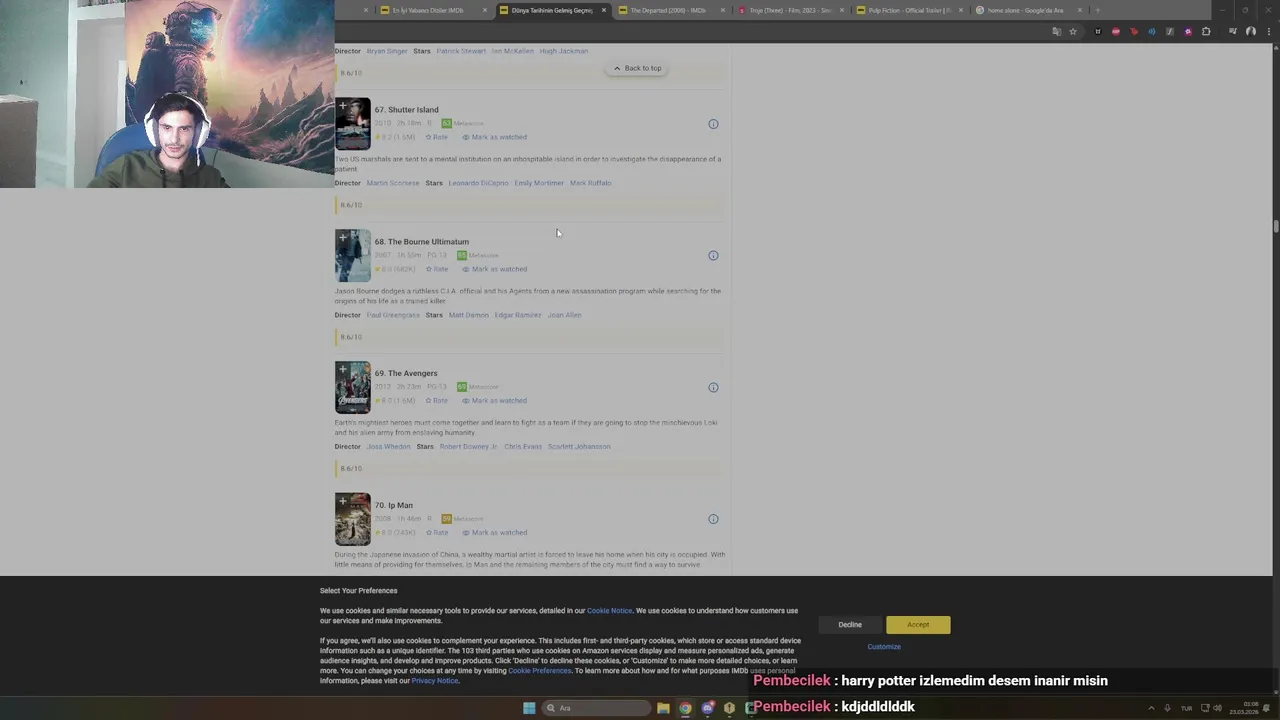Image resolution: width=1280 pixels, height=720 pixels.
Task: Mark The Bourne Ultimatum as watched
Action: point(494,269)
